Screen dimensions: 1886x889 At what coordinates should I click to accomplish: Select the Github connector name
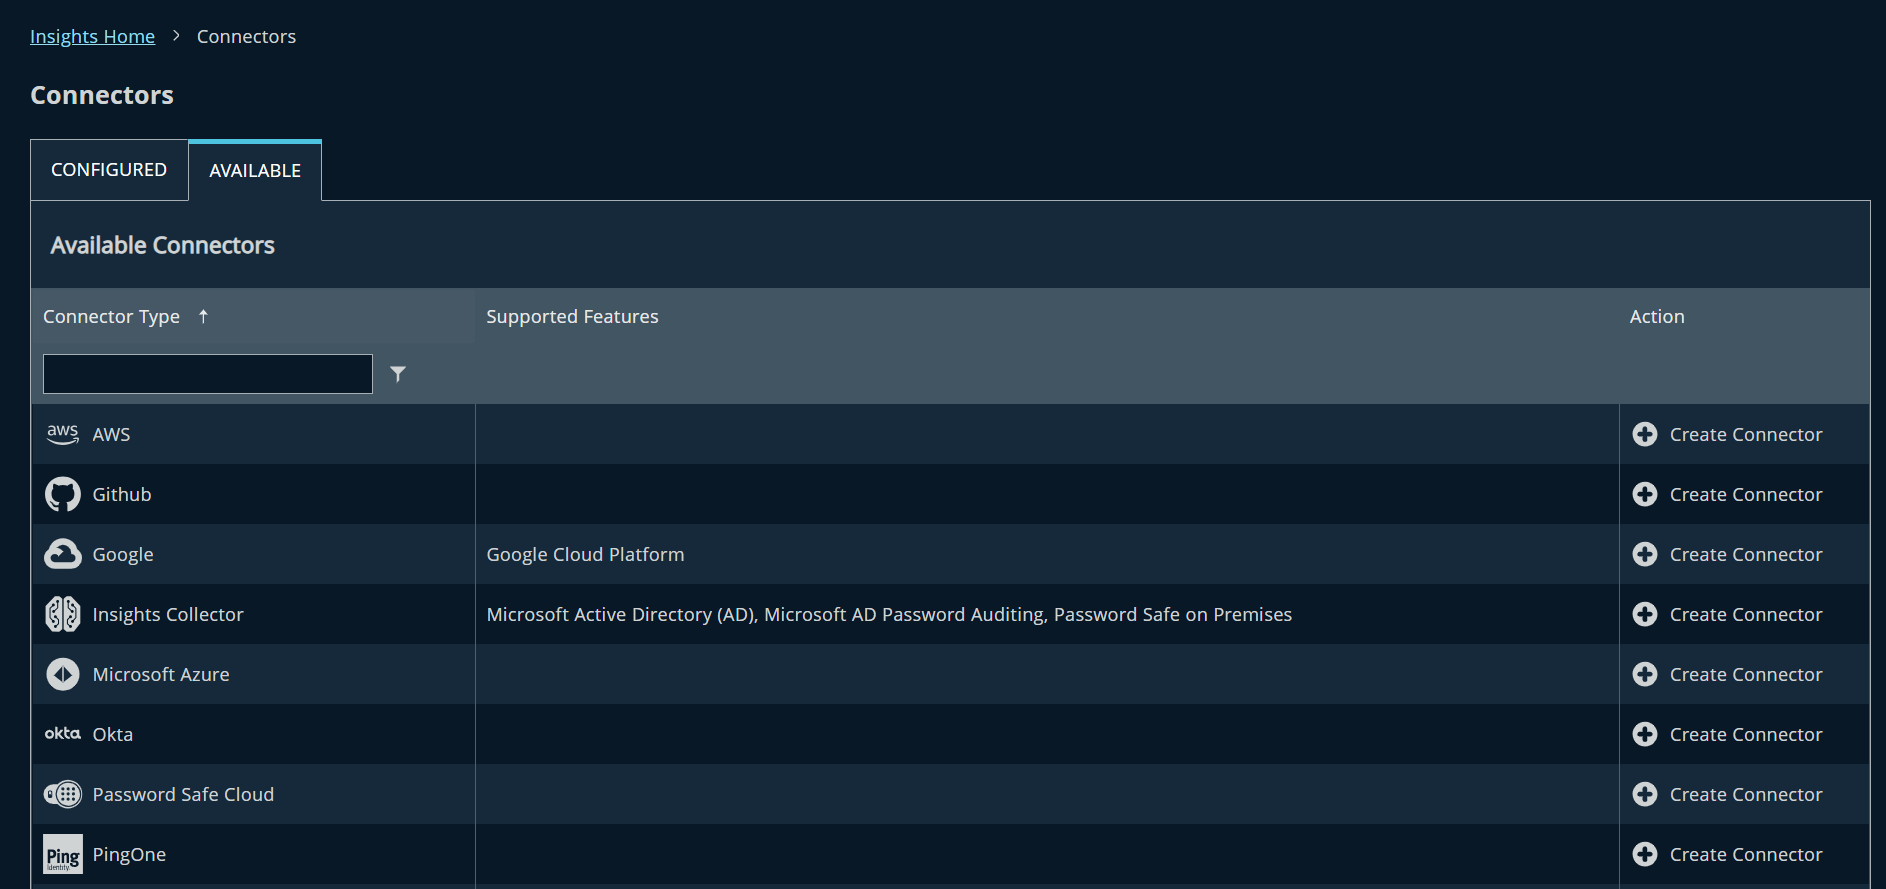[122, 494]
